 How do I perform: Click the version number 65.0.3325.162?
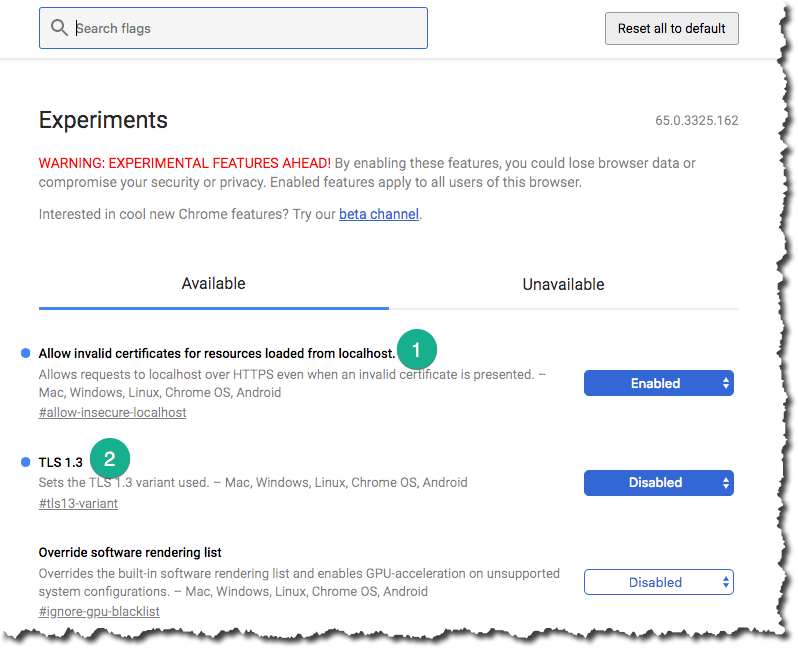[697, 121]
